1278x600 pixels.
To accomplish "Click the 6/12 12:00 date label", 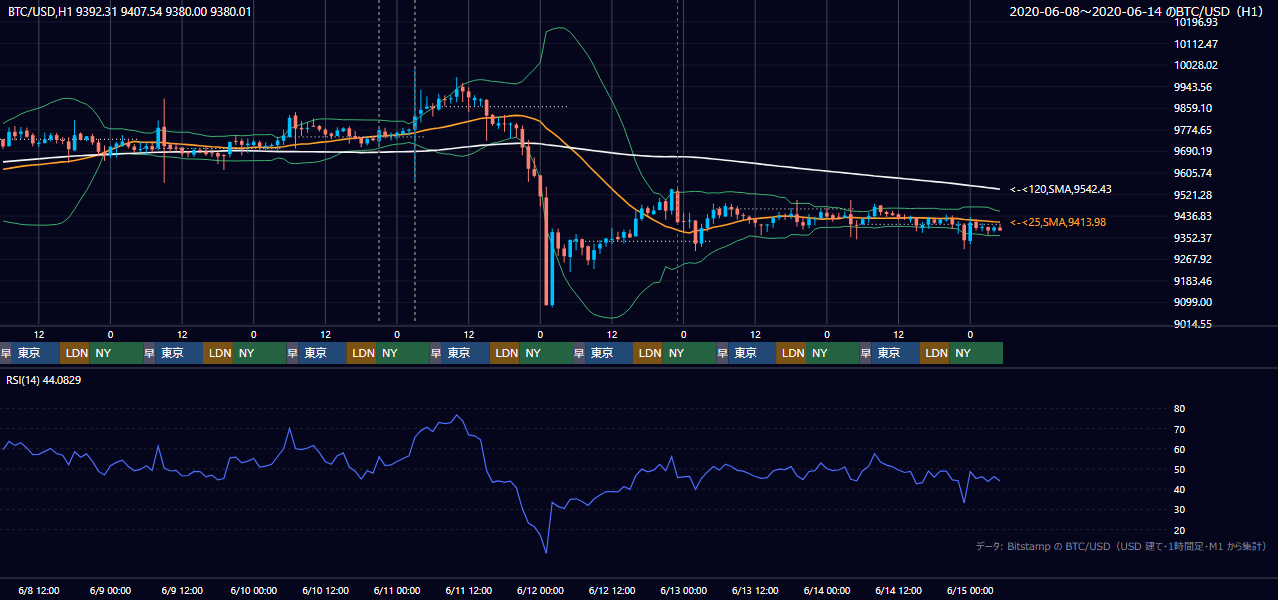I will [x=612, y=590].
